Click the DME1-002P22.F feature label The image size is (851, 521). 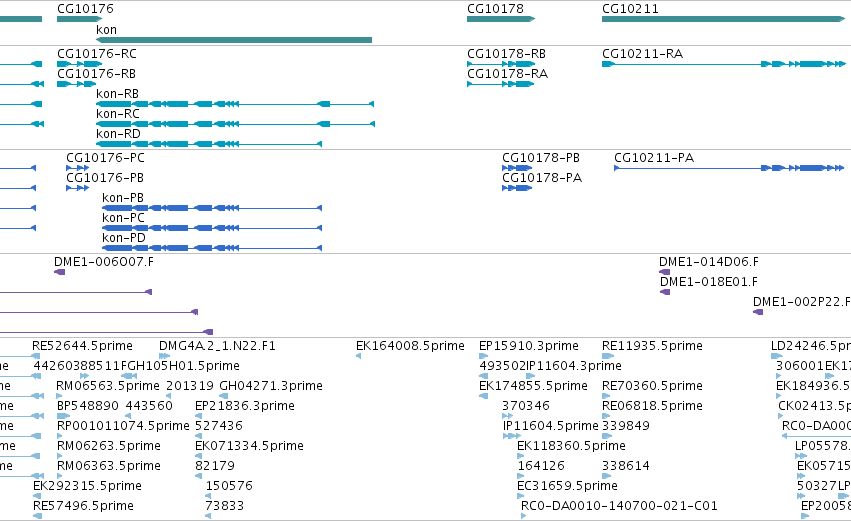coord(802,302)
